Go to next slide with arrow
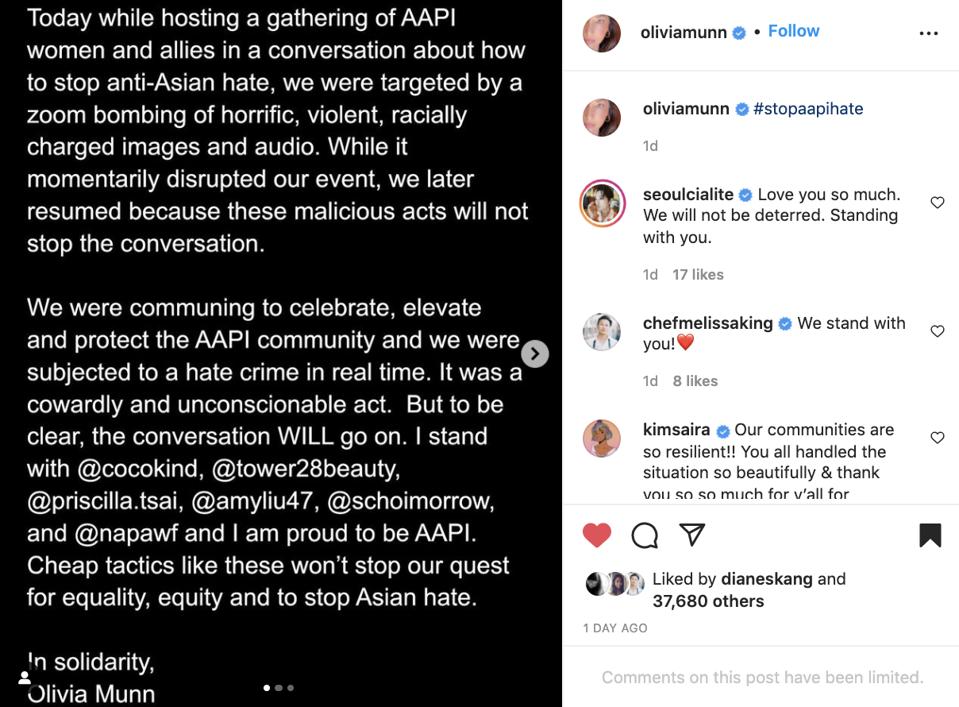This screenshot has width=959, height=707. 535,353
